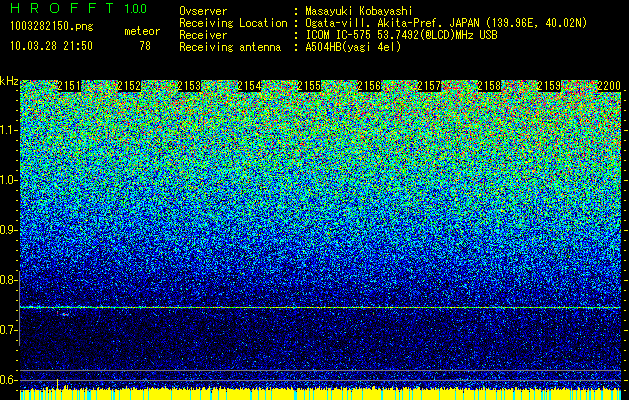This screenshot has height=400, width=629.
Task: Click the 0.8 kHz axis label
Action: tap(7, 280)
